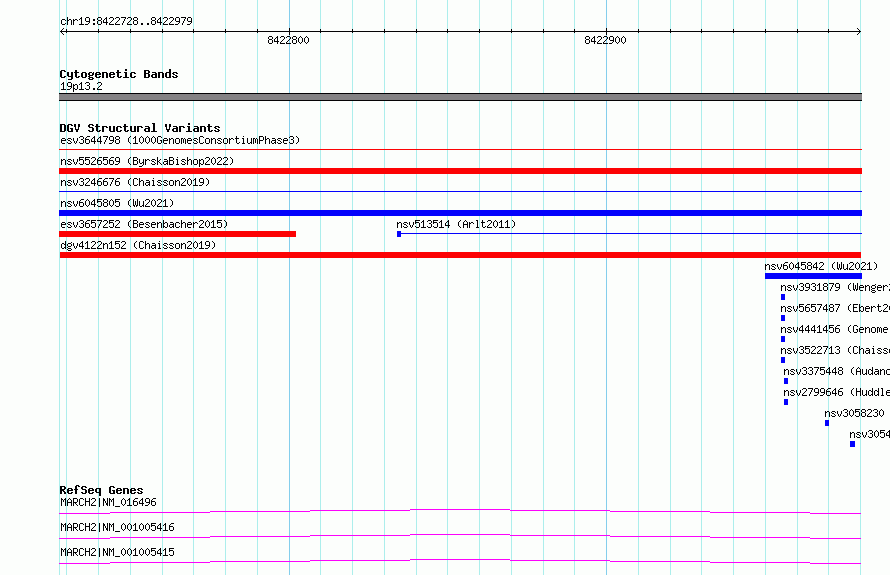
Task: Open variant nsv5526569 (ByrskaBishop2022) label
Action: [147, 161]
